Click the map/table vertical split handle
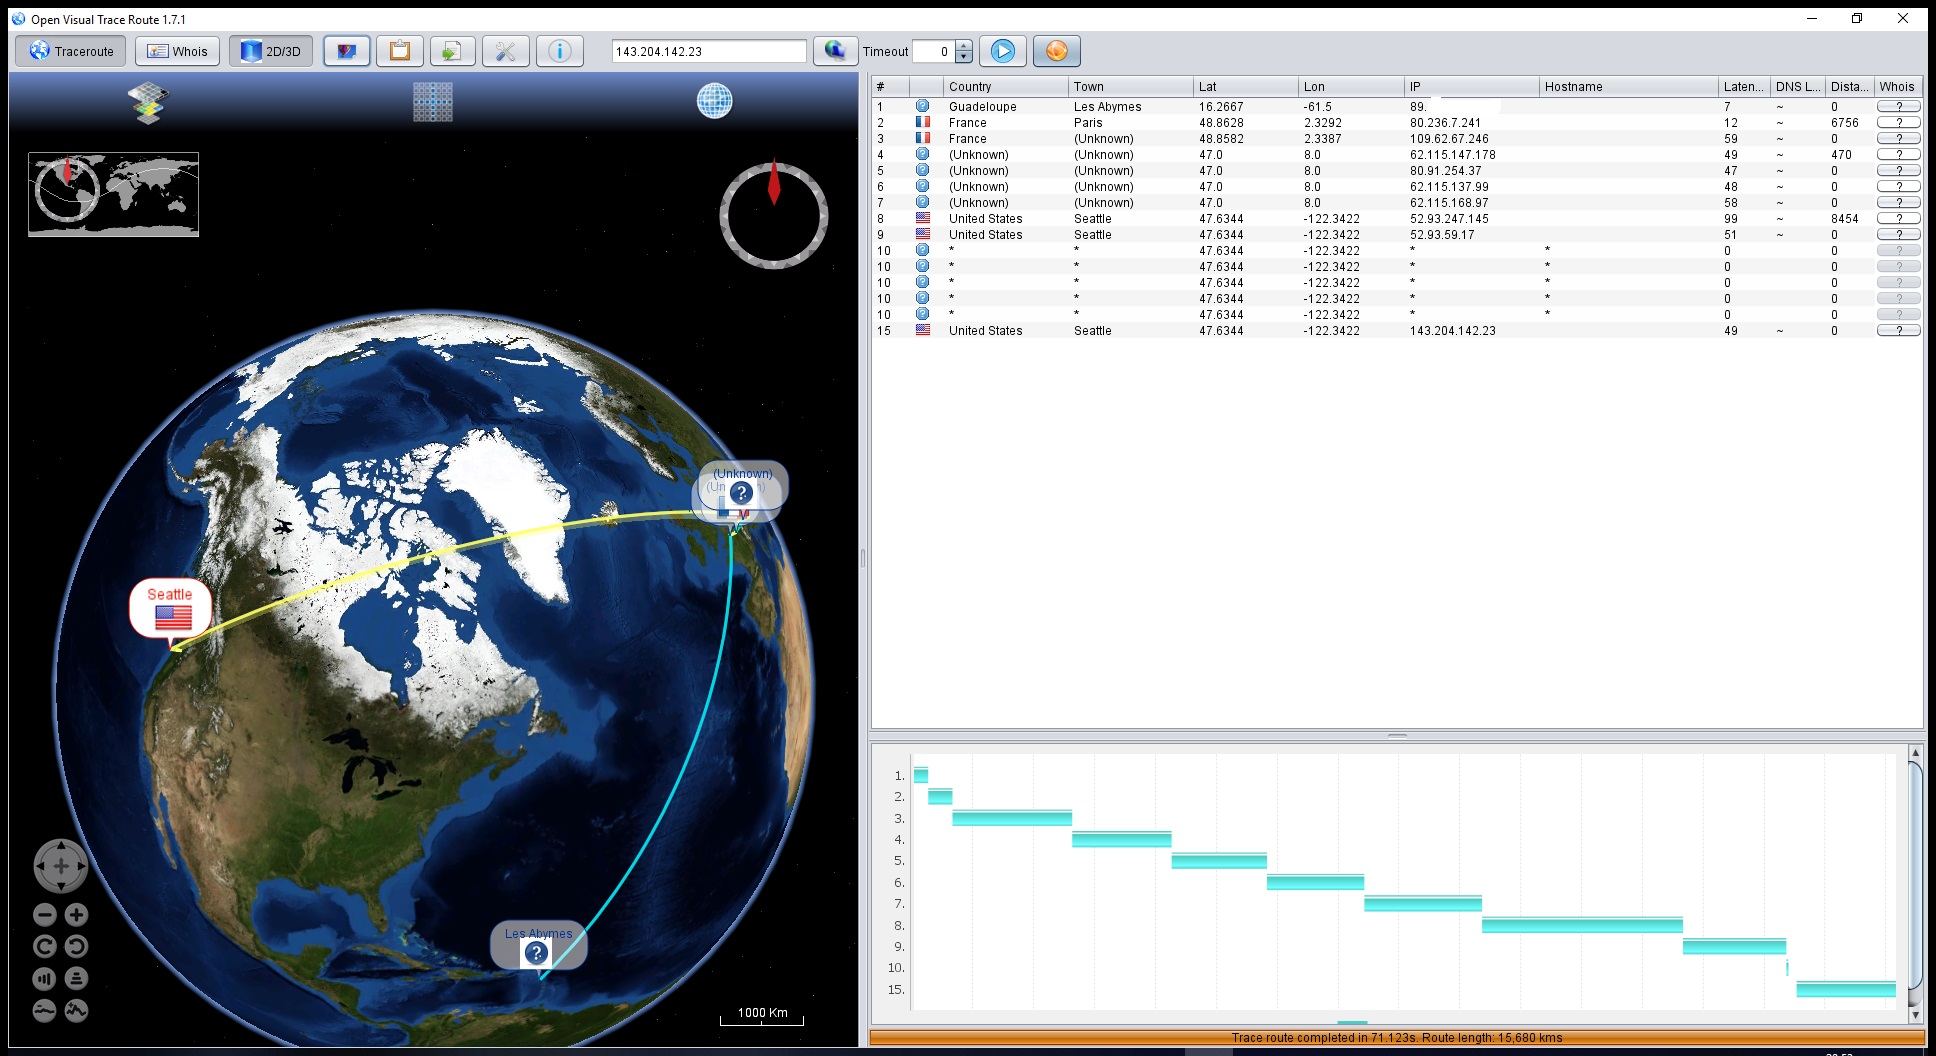The width and height of the screenshot is (1936, 1056). coord(863,558)
